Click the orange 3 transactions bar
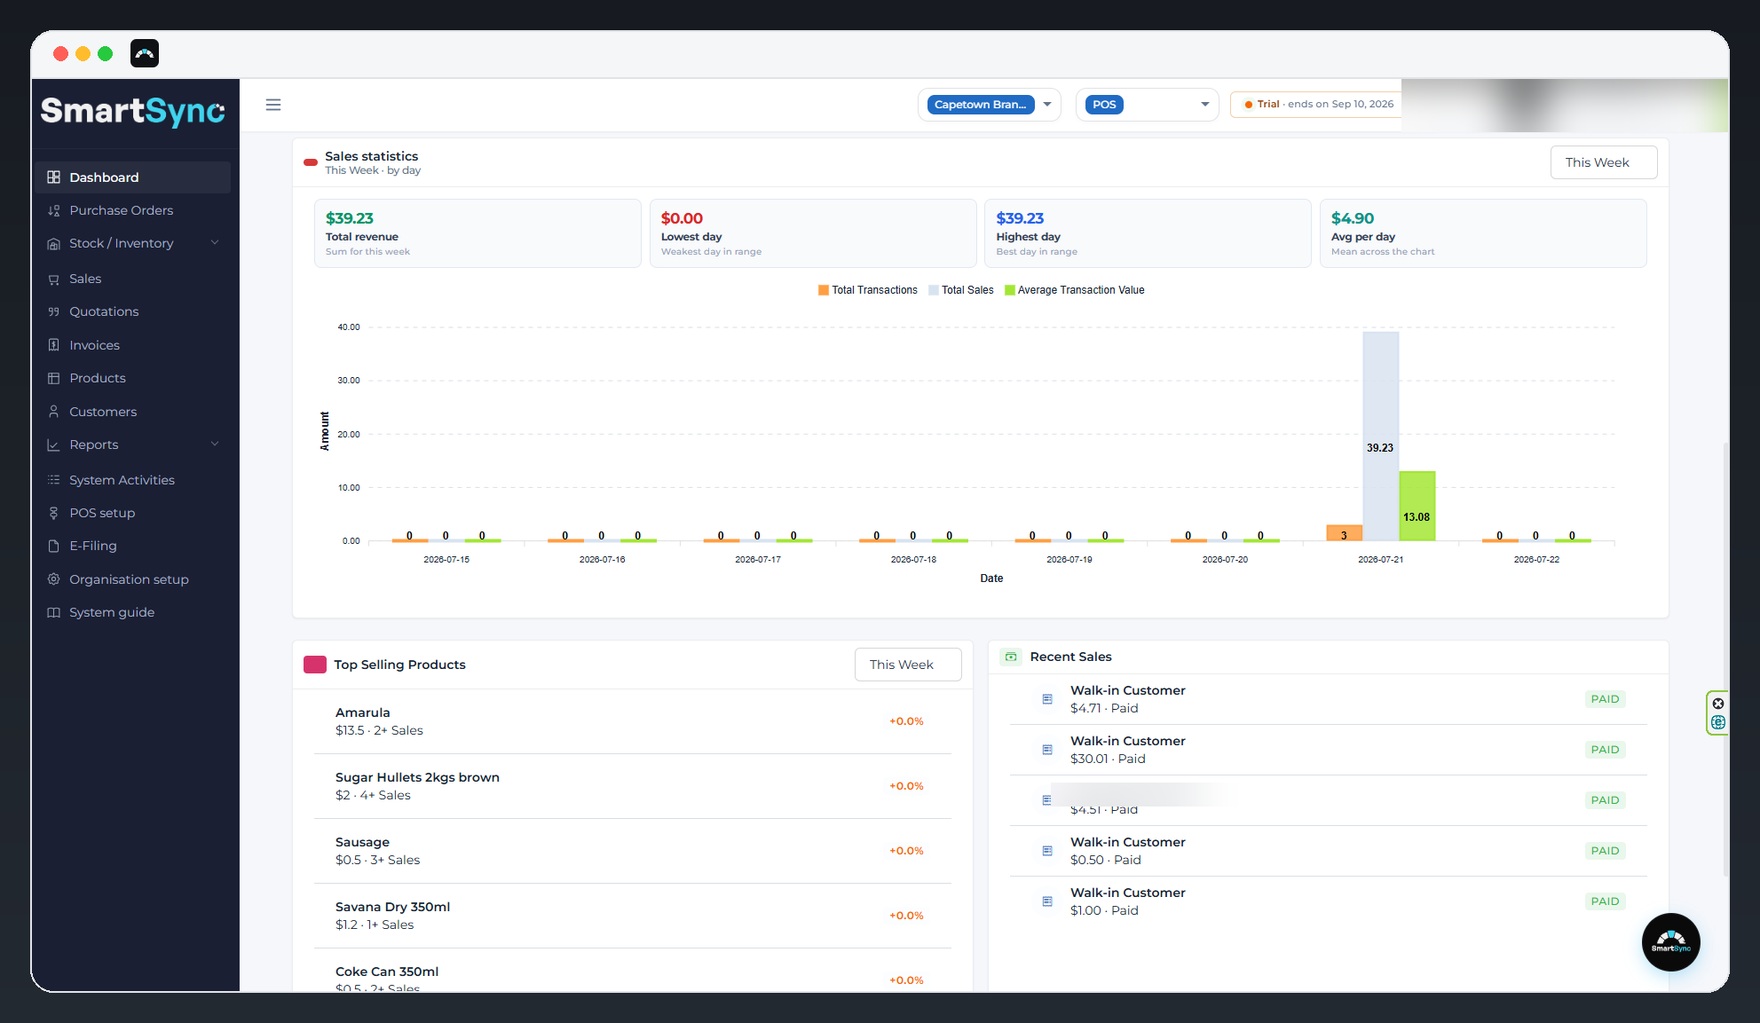The width and height of the screenshot is (1760, 1023). 1344,533
